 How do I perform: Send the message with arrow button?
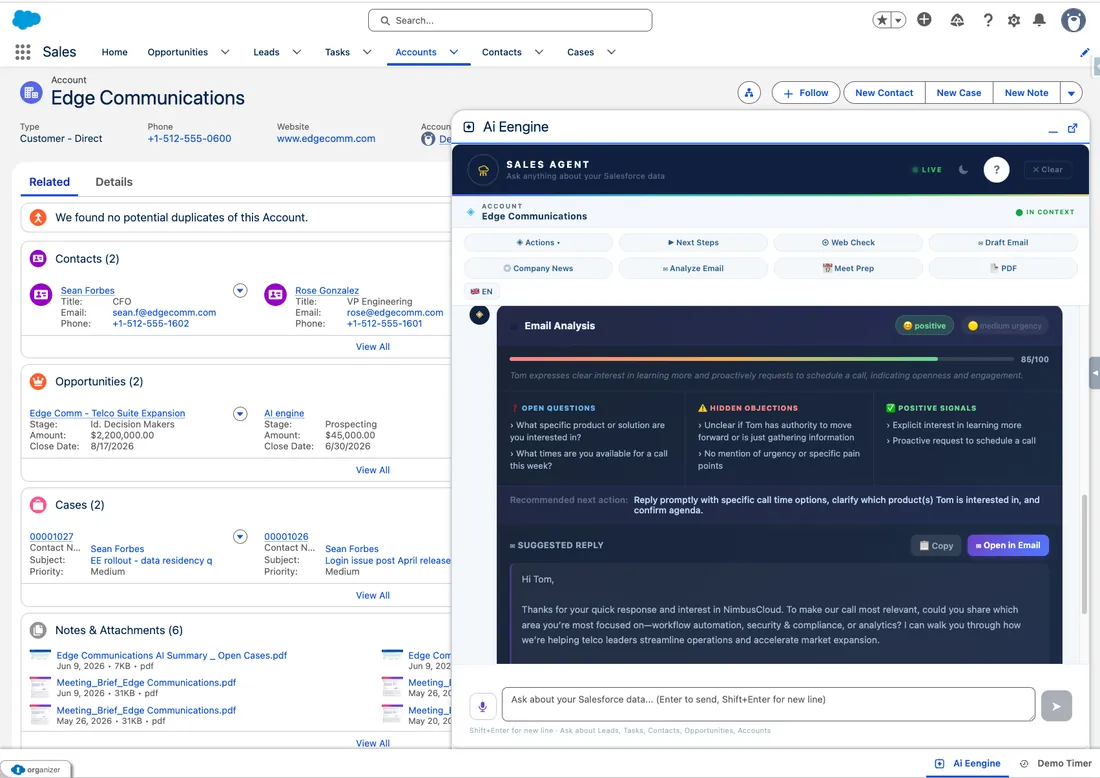[1057, 706]
